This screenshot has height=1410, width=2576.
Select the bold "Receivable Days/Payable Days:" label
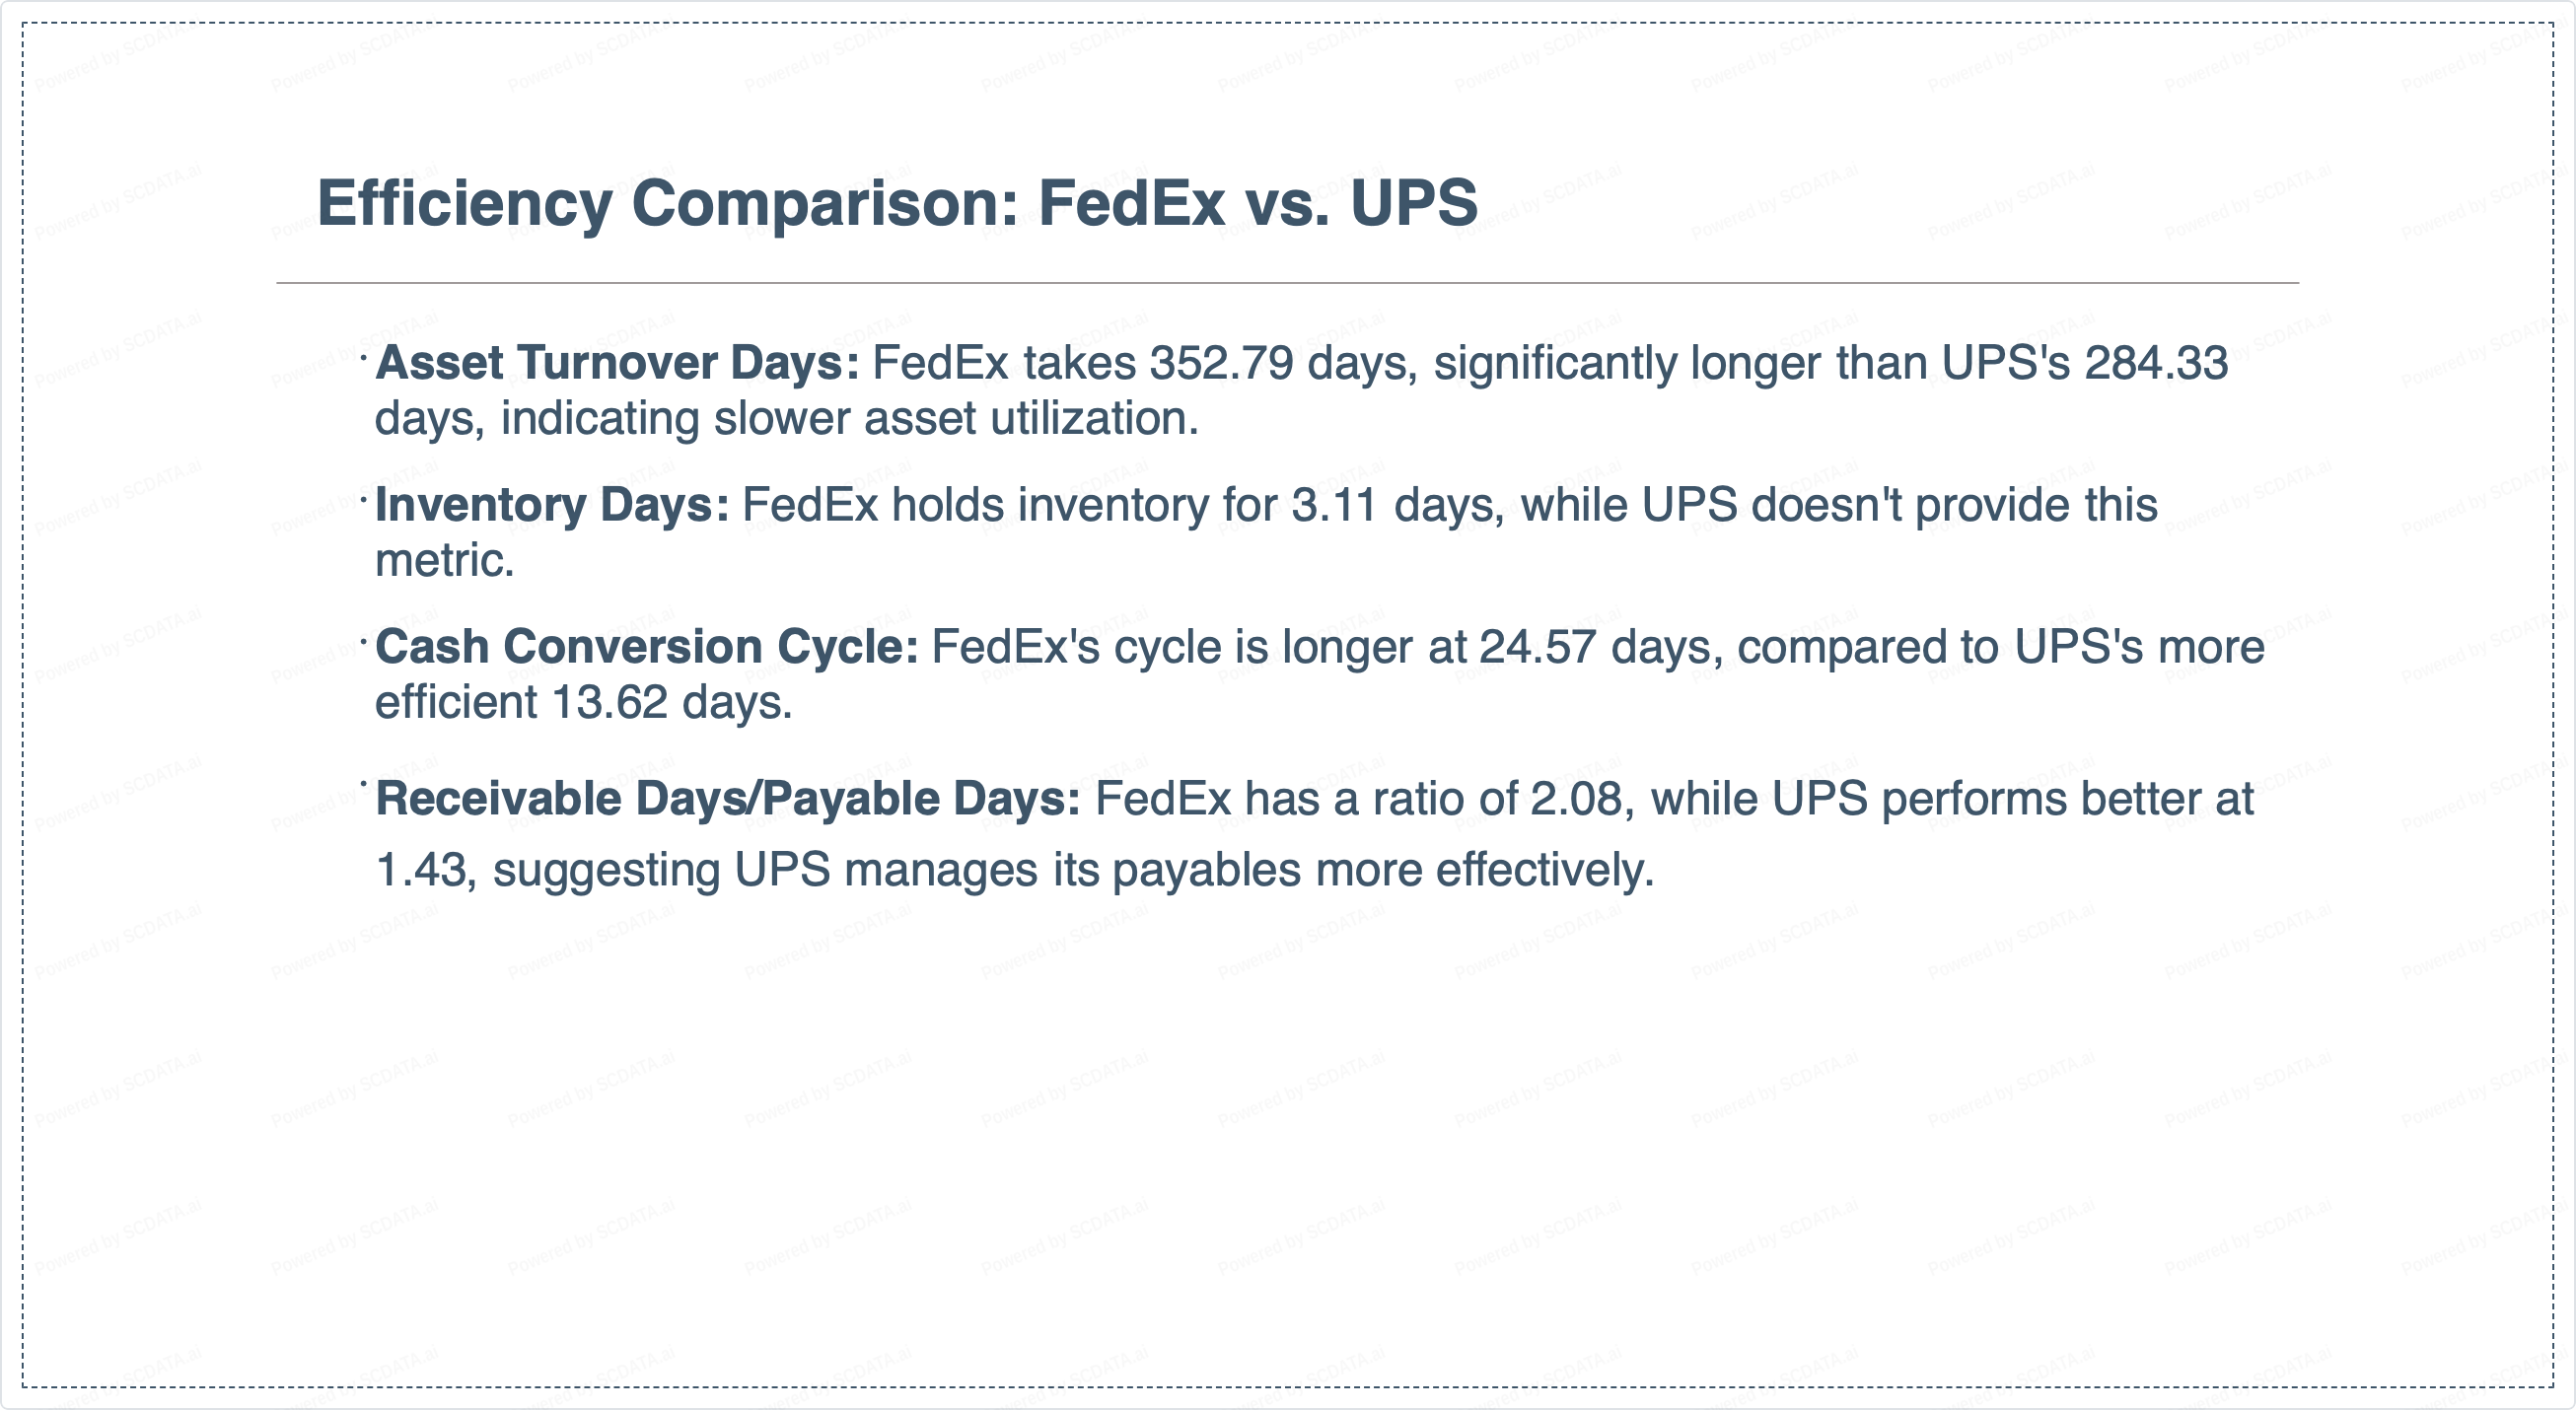727,799
